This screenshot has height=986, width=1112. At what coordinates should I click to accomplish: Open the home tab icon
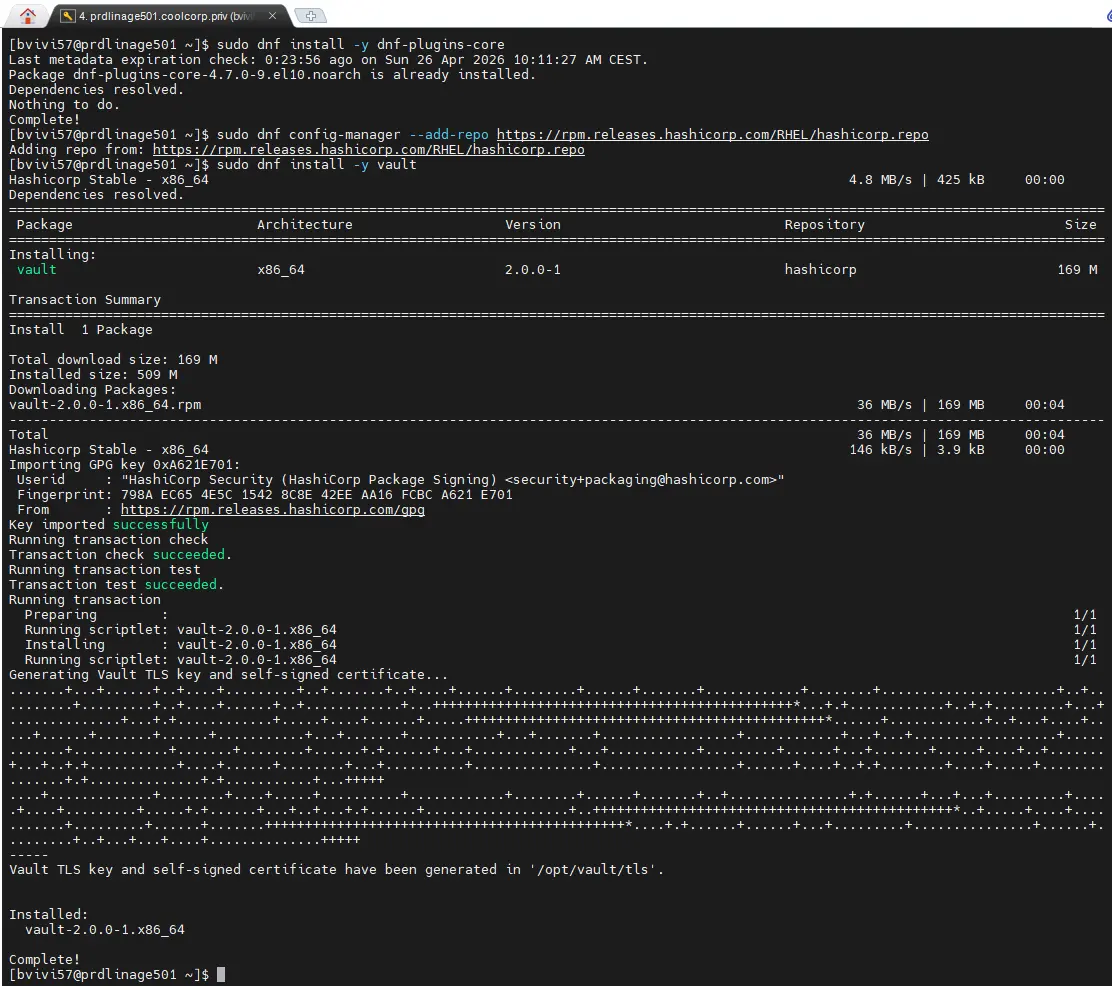28,14
